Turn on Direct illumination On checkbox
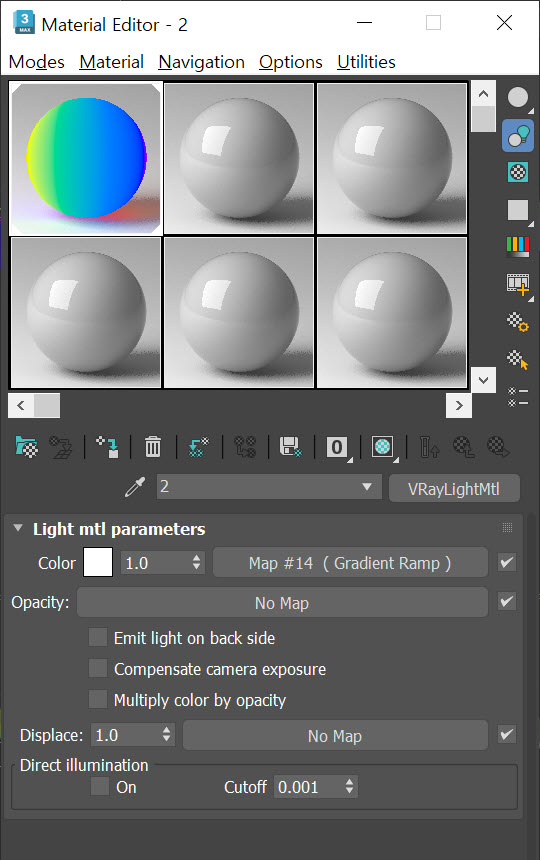Screen dimensions: 540x860 pyautogui.click(x=100, y=786)
